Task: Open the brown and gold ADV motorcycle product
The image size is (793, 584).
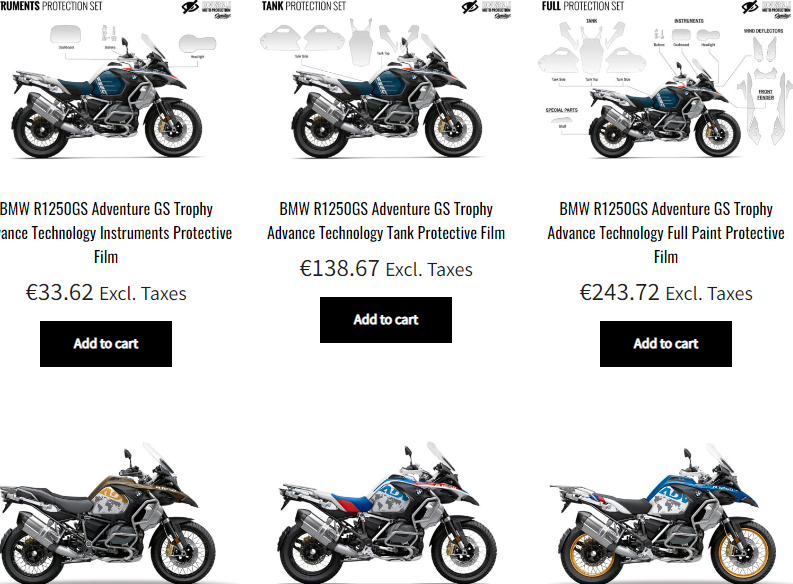Action: [107, 512]
